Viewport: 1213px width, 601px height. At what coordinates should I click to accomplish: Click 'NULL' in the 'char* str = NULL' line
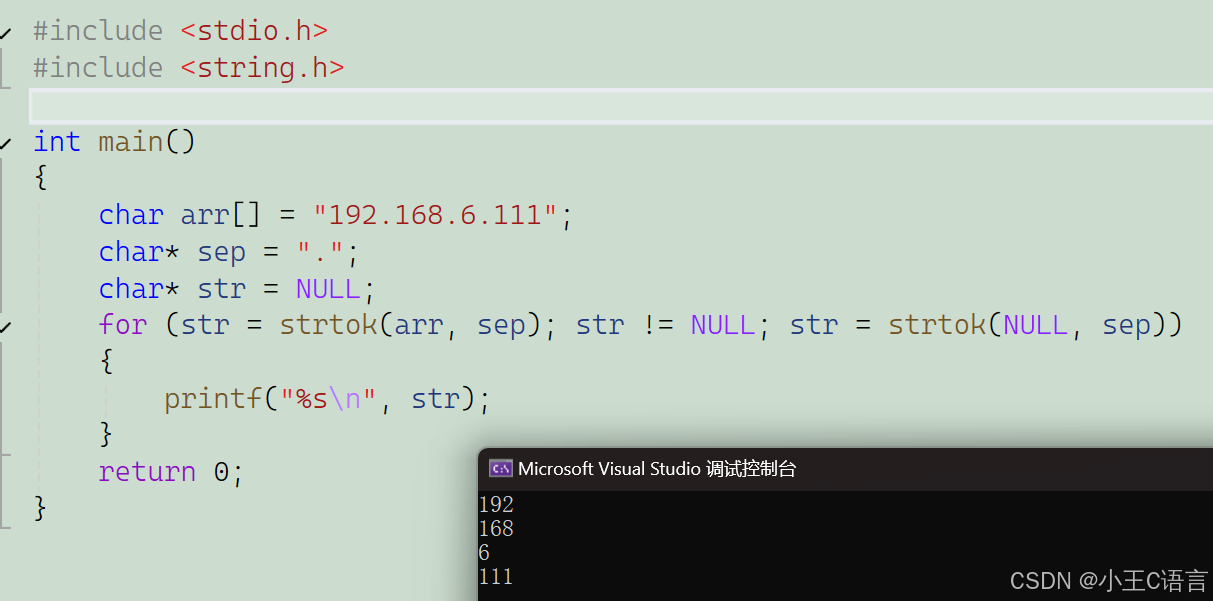tap(328, 289)
